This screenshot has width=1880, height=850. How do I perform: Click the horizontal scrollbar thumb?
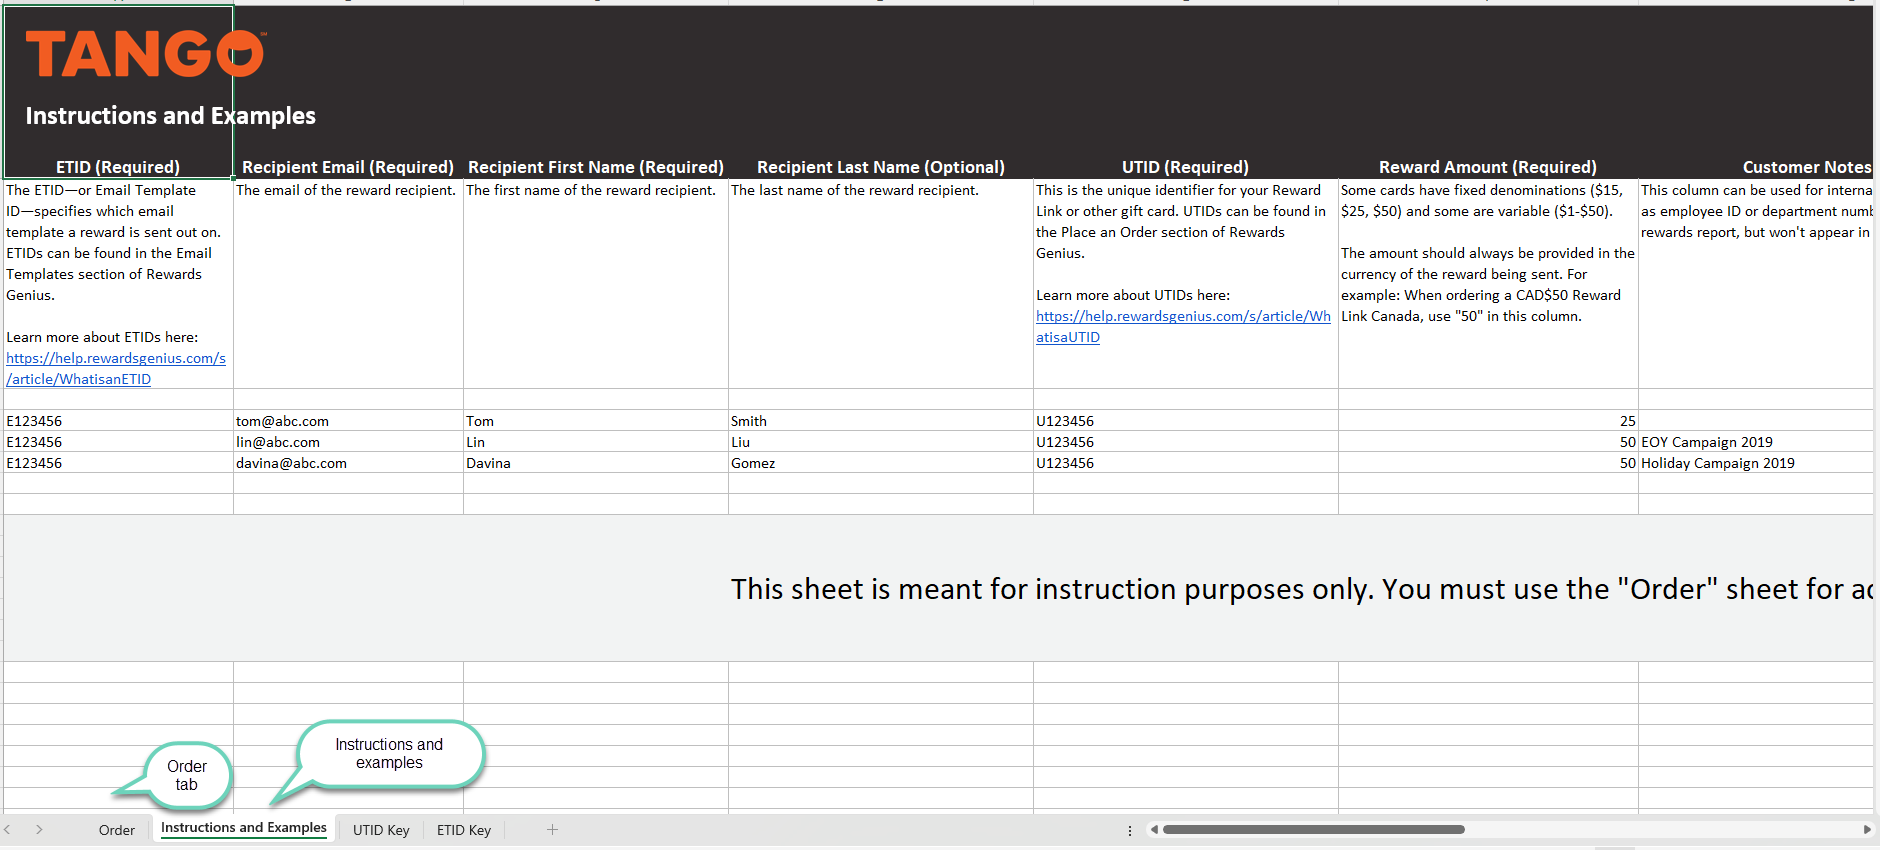tap(1312, 830)
